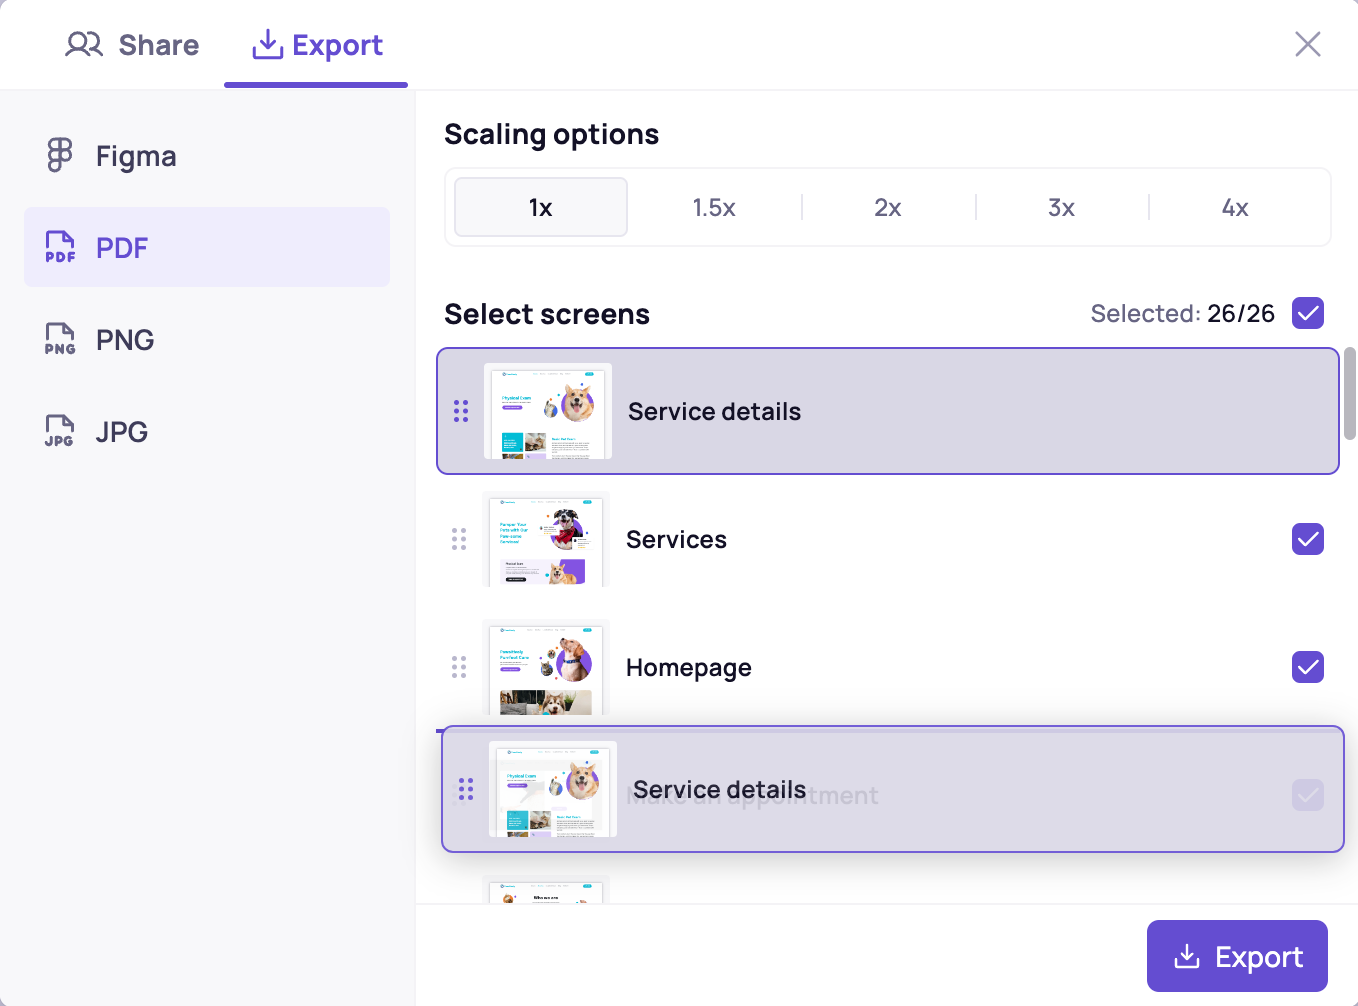Click the screens list scrollbar
This screenshot has width=1358, height=1006.
[x=1350, y=393]
